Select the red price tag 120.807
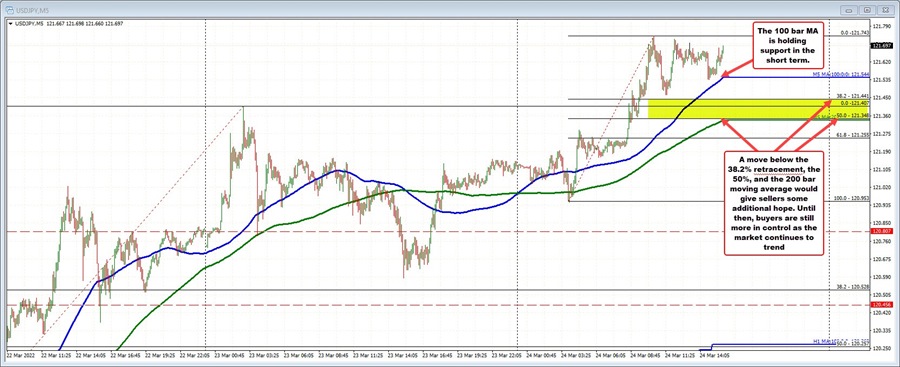900x367 pixels. pos(881,231)
